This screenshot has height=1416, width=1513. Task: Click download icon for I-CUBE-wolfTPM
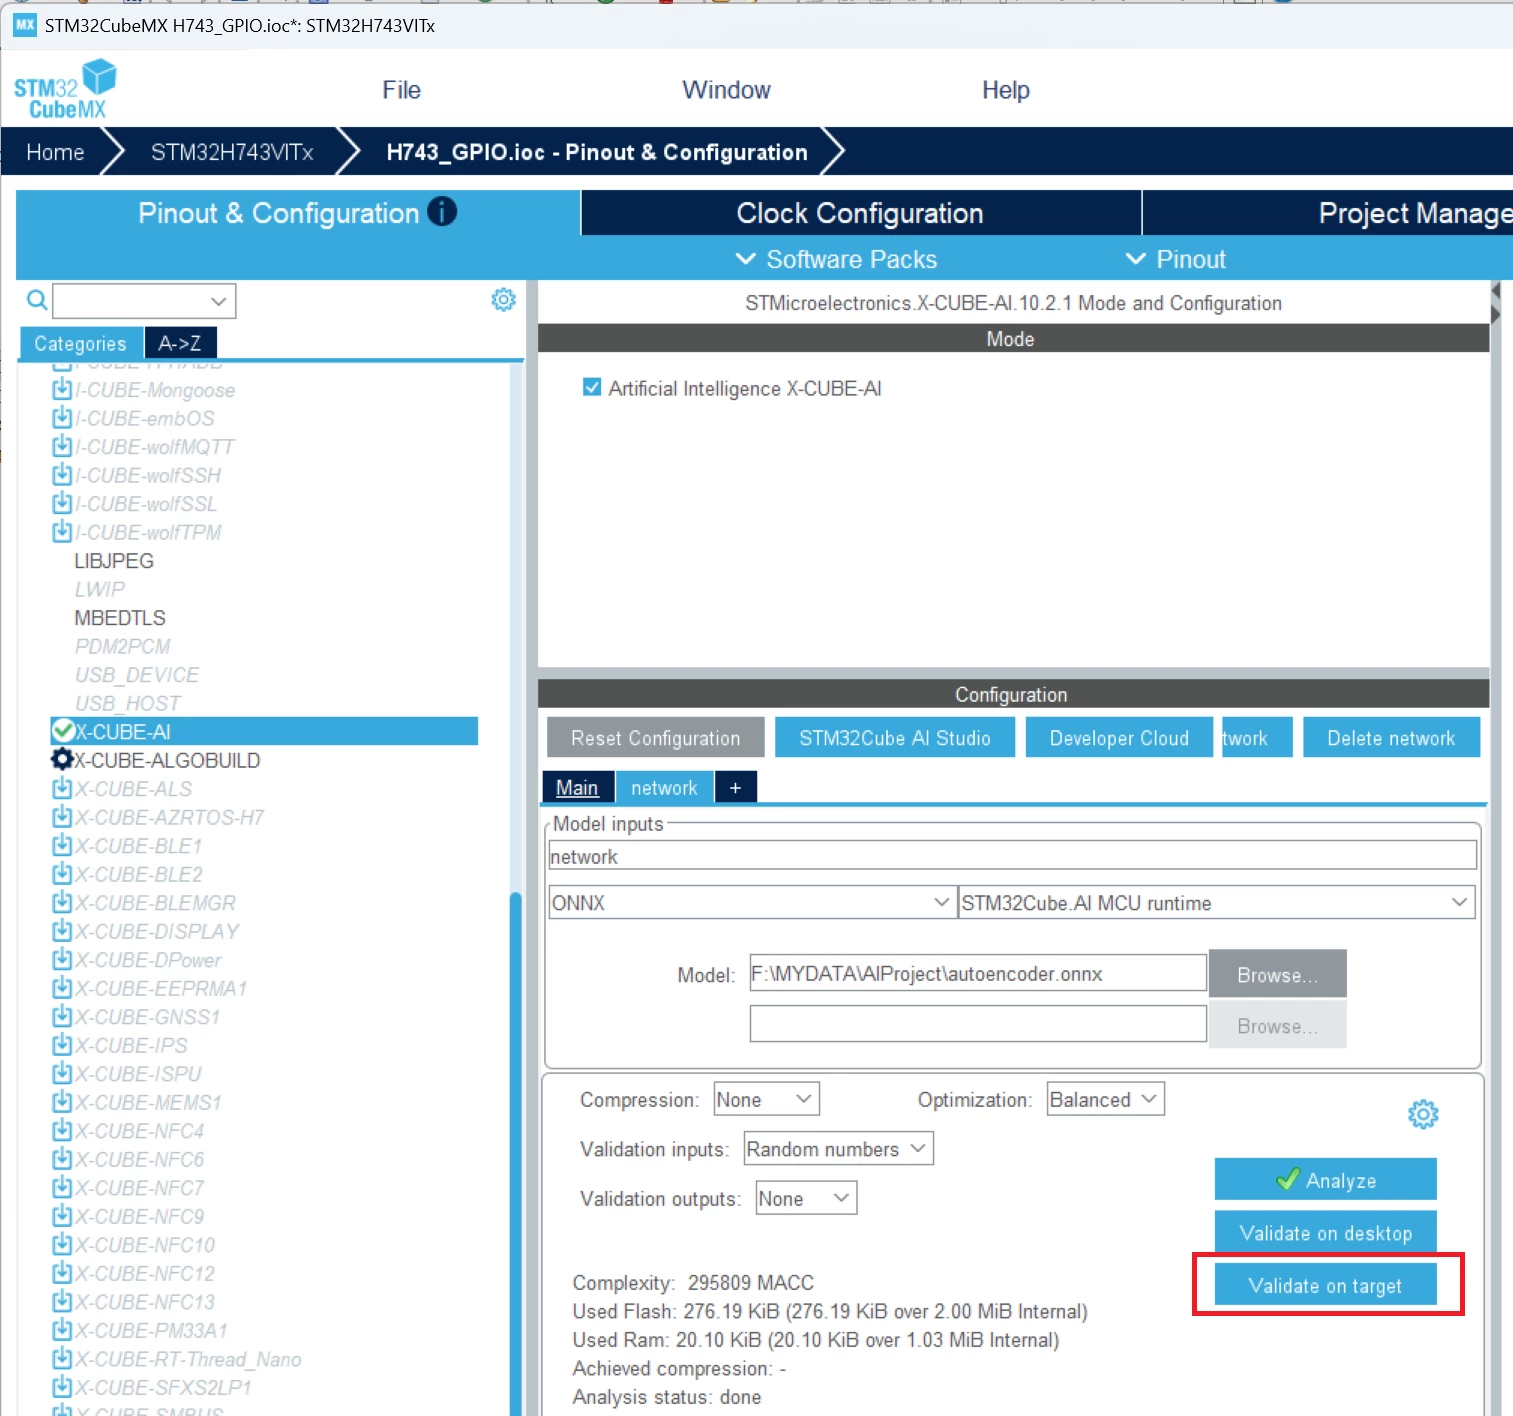[62, 531]
